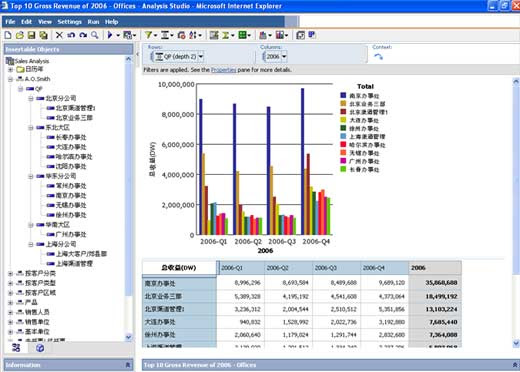
Task: Click the green funnel Filter icon
Action: 148,35
